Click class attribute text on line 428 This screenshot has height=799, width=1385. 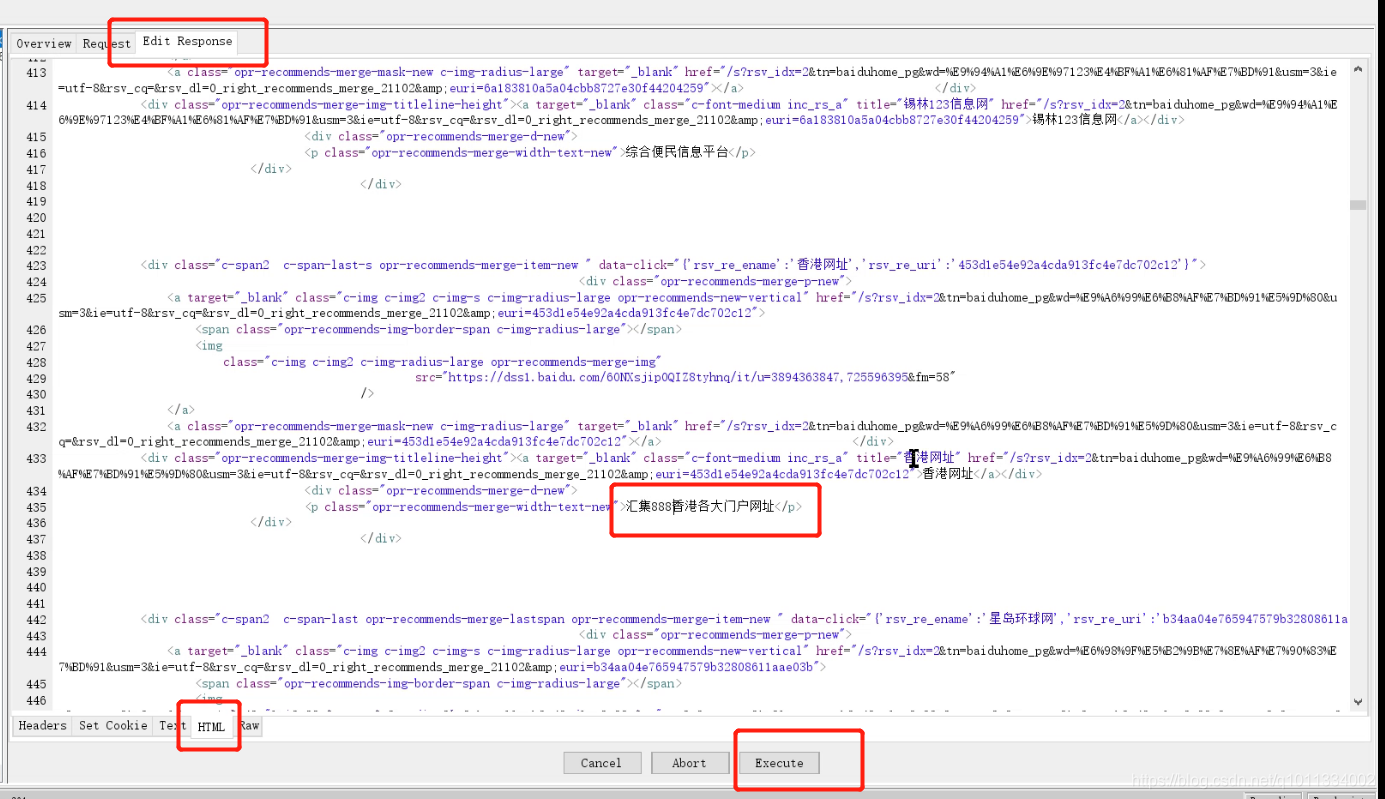[x=442, y=361]
